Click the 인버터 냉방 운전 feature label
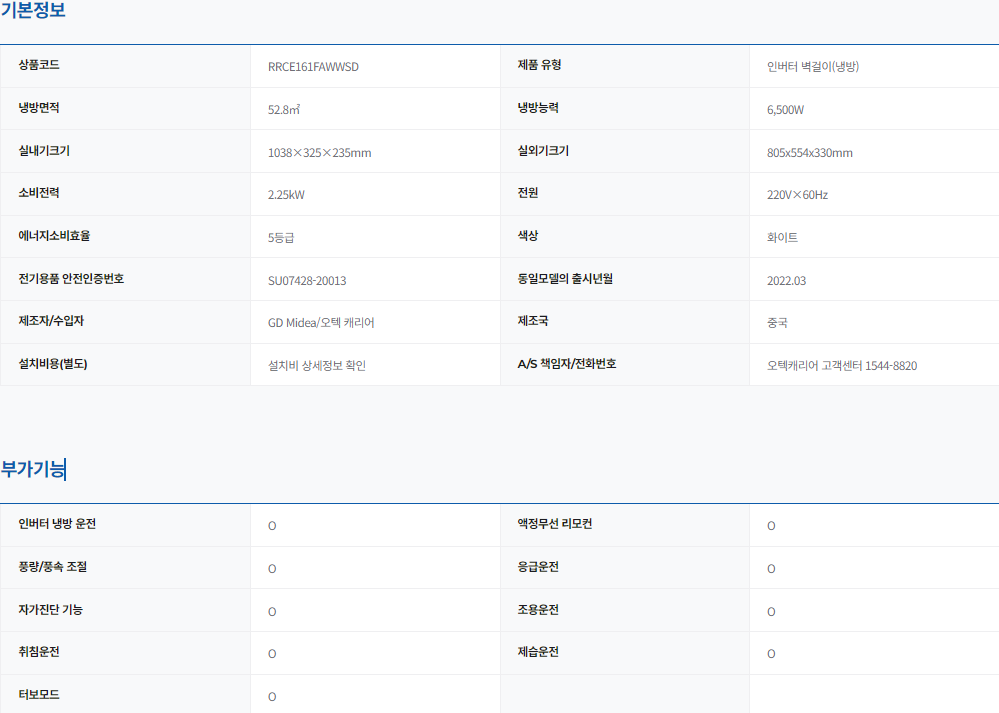This screenshot has width=999, height=713. 57,524
